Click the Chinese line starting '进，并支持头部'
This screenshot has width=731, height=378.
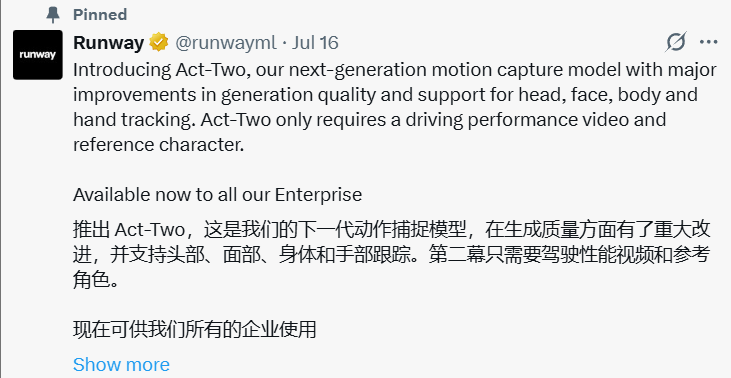(x=392, y=255)
